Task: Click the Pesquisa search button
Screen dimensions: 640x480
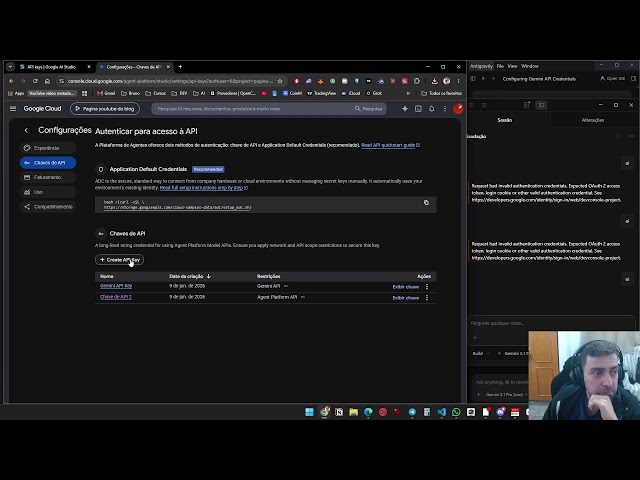Action: point(369,109)
